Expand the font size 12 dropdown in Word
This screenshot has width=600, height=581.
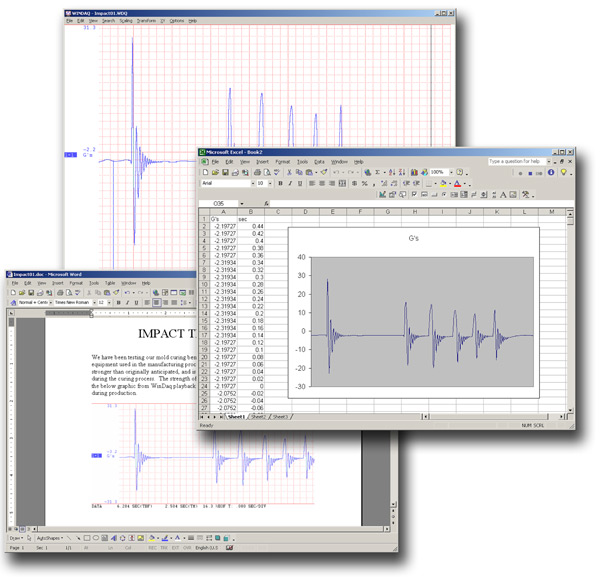pyautogui.click(x=109, y=302)
